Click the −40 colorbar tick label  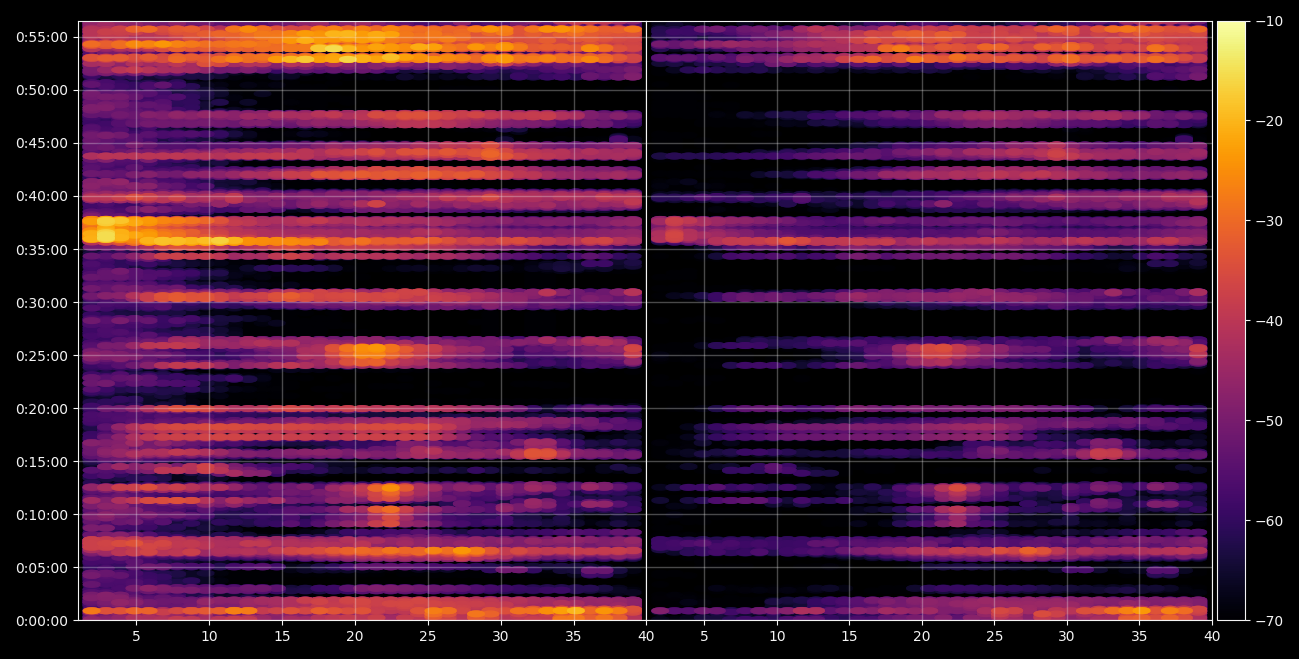click(x=1270, y=321)
